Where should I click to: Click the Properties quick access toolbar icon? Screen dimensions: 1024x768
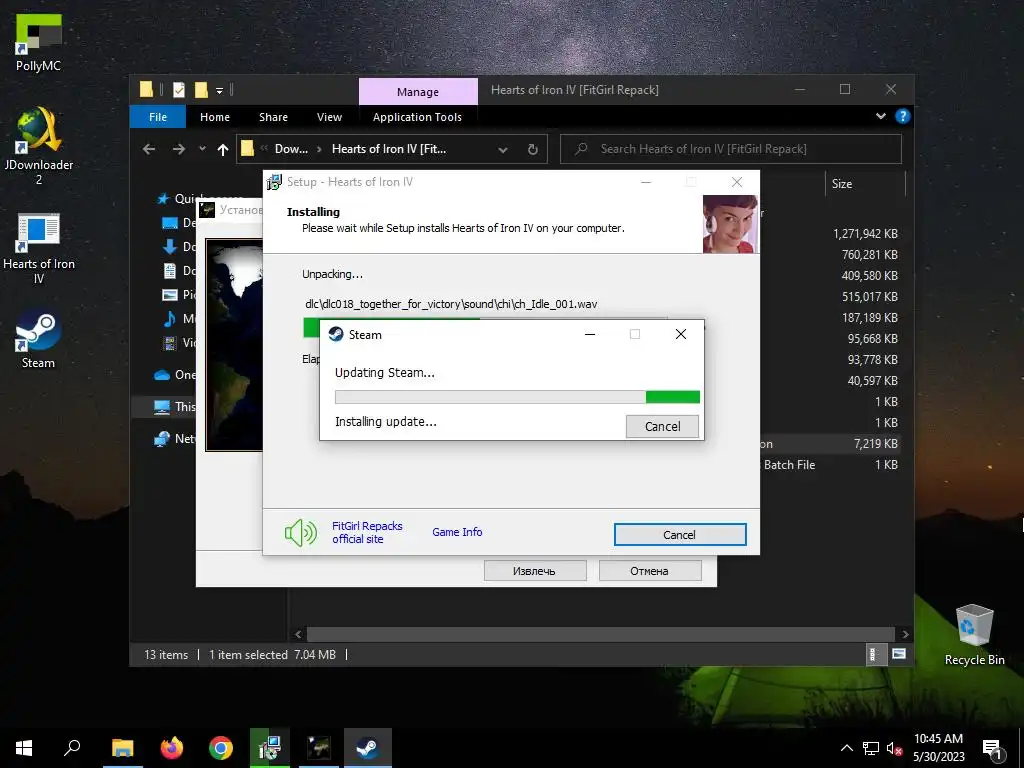pos(179,90)
